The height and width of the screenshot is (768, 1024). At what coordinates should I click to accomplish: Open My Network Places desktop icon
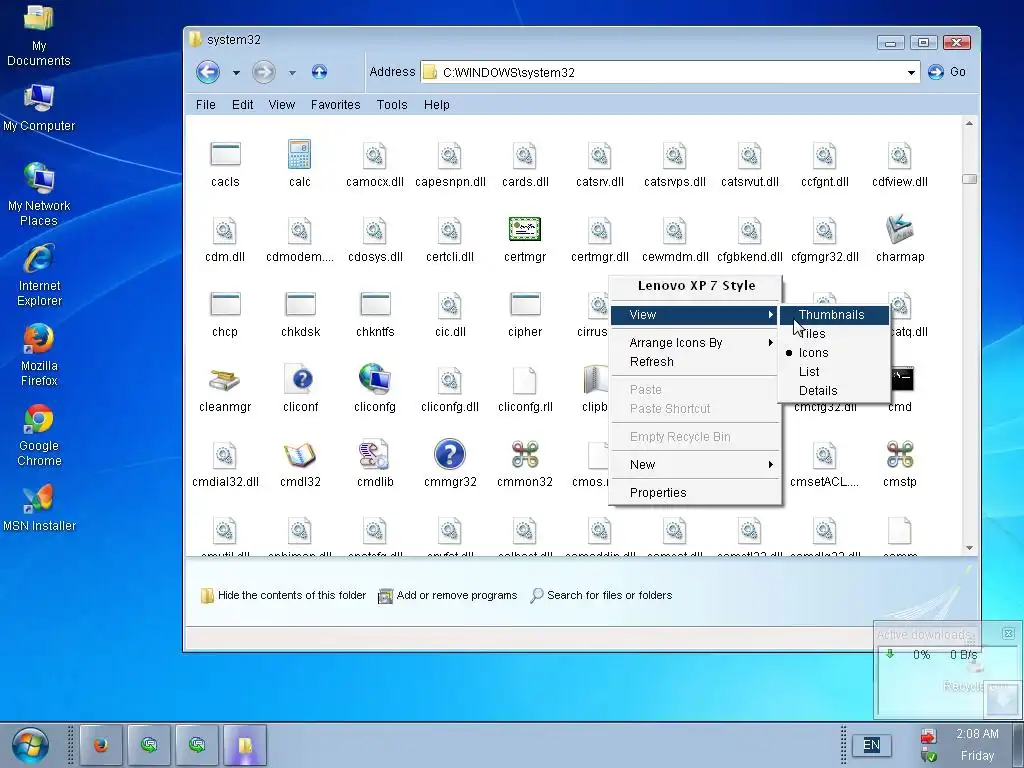[x=39, y=195]
